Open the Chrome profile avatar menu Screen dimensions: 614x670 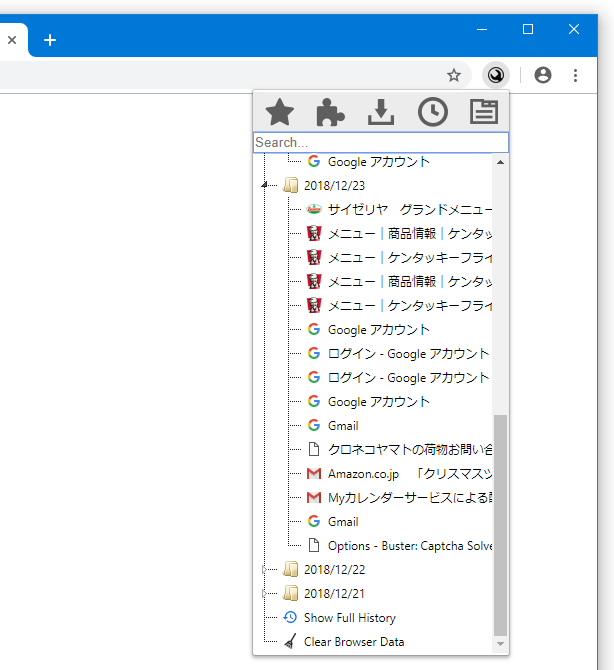click(x=543, y=75)
